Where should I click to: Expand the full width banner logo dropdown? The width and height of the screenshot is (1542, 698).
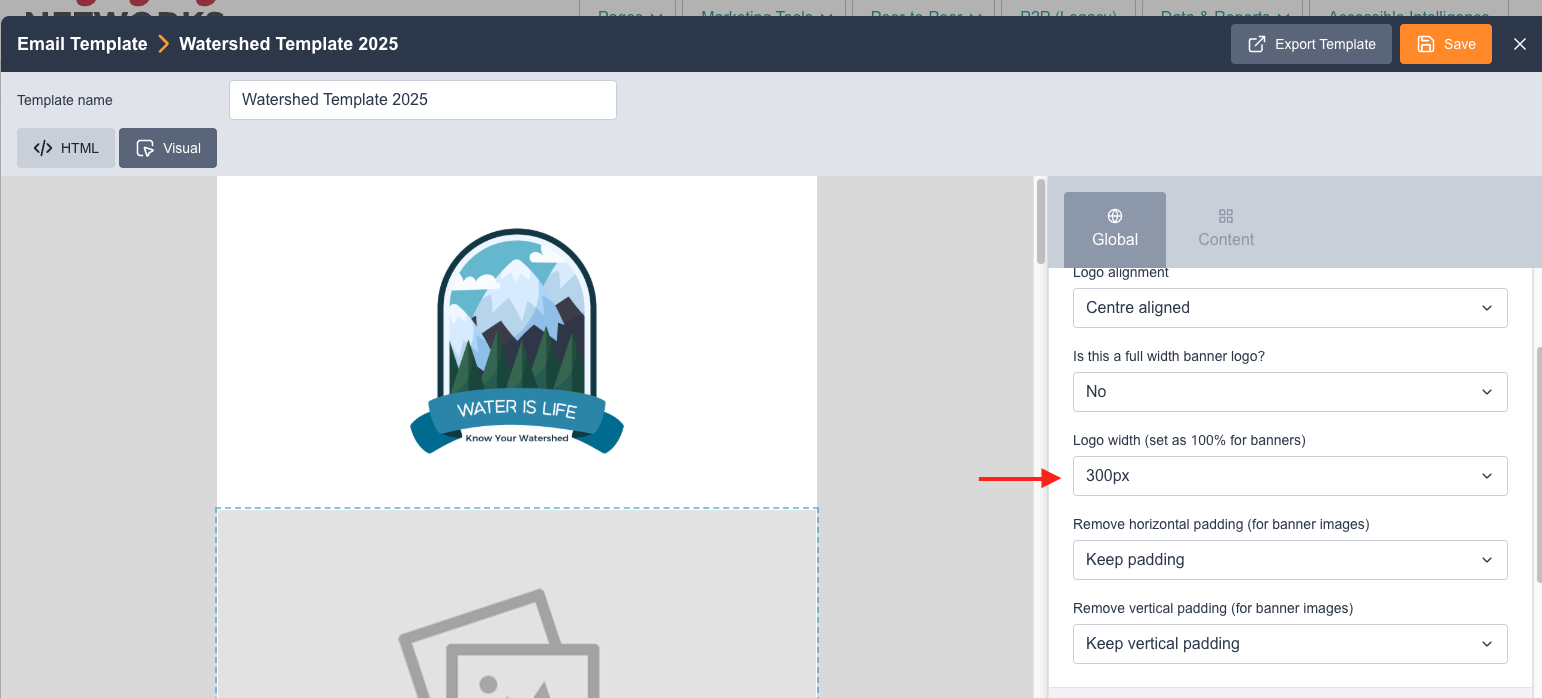1289,392
